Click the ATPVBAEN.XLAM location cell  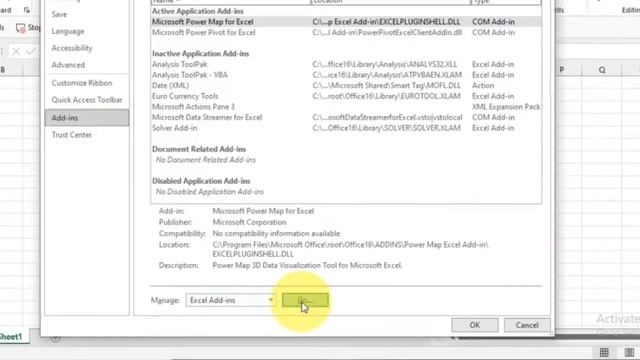pyautogui.click(x=387, y=75)
